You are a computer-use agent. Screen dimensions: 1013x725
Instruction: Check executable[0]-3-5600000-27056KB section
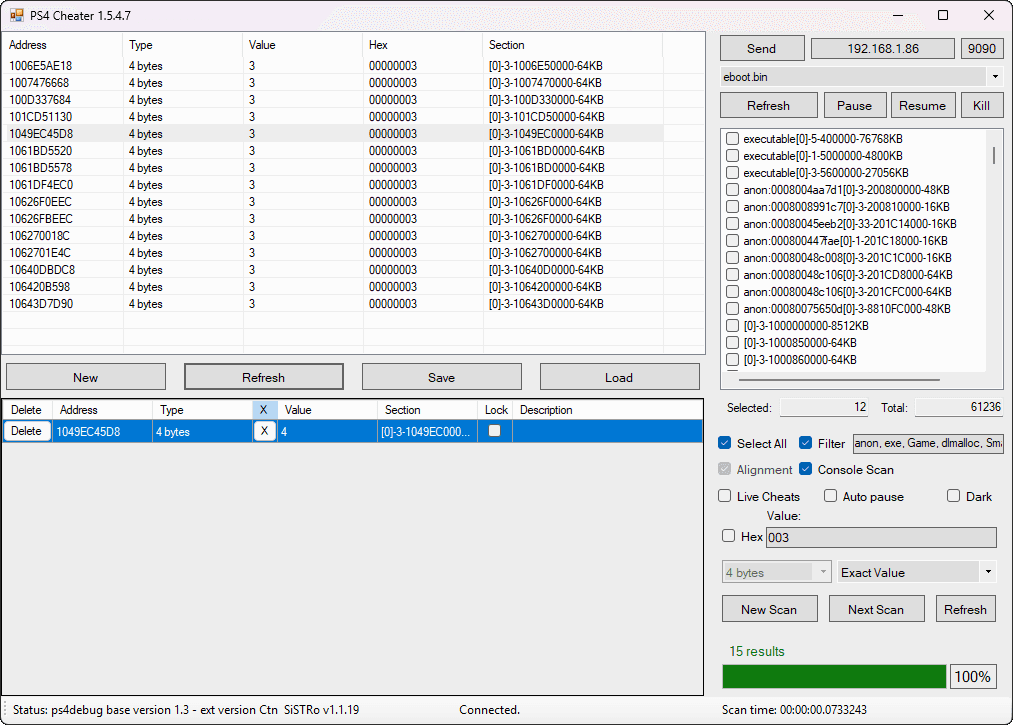(732, 173)
